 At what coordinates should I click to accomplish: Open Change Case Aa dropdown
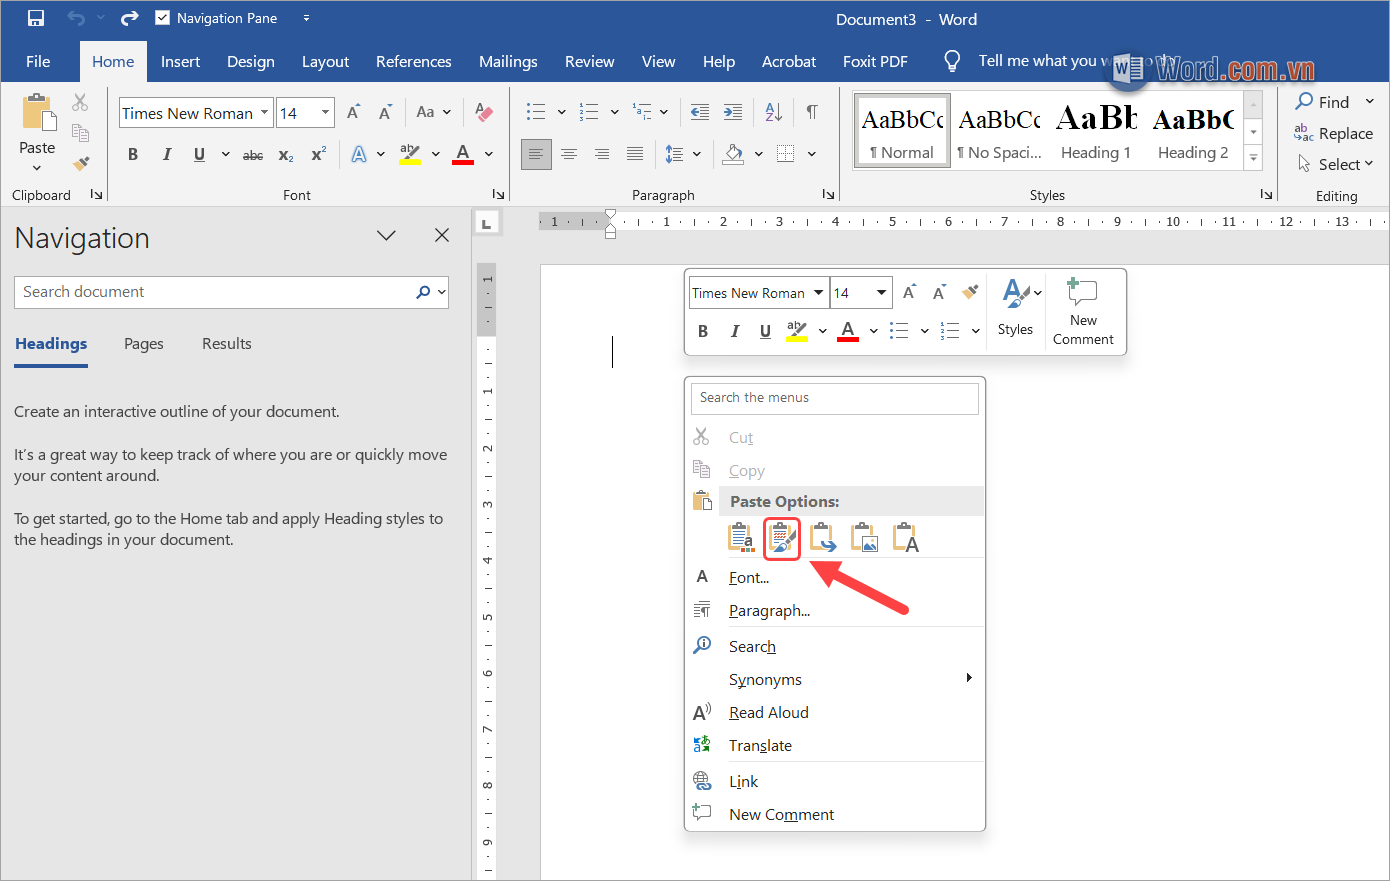434,112
